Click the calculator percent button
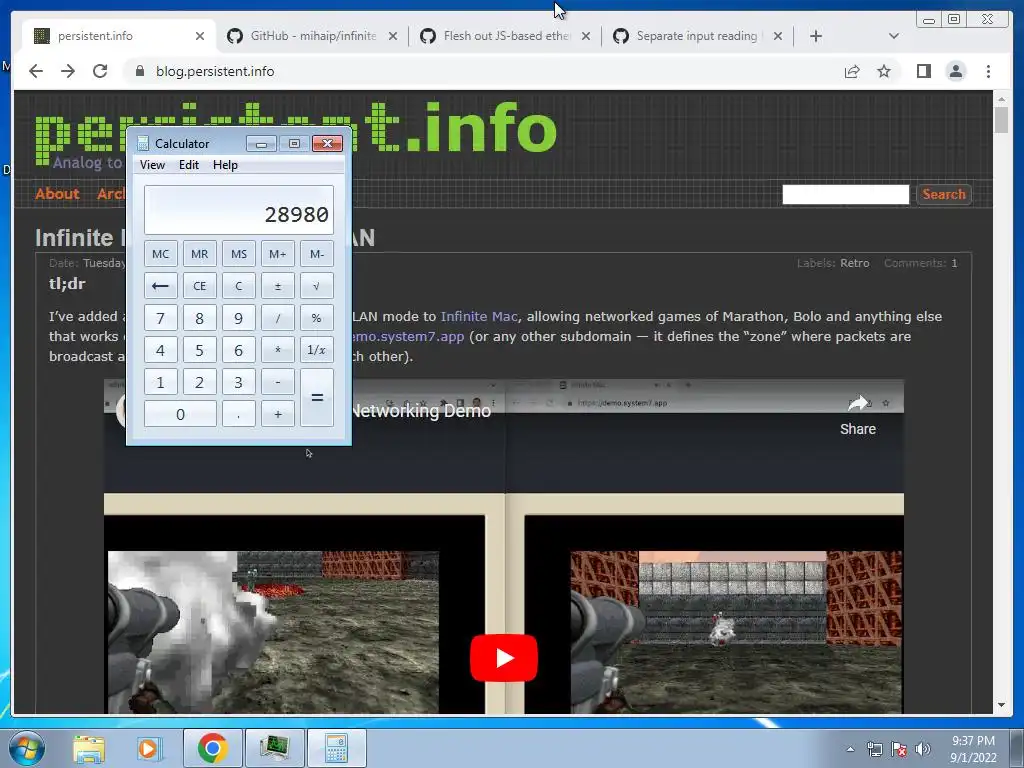The width and height of the screenshot is (1024, 768). coord(317,318)
